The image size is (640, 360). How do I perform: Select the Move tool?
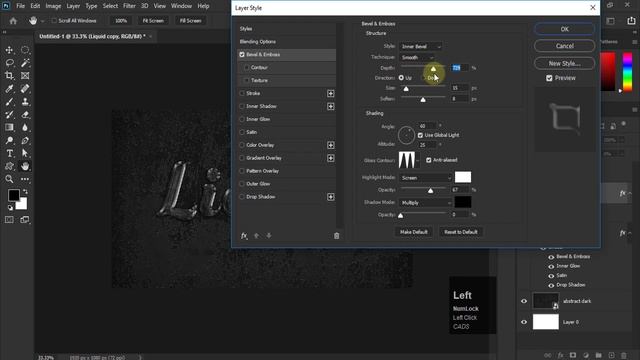pyautogui.click(x=9, y=50)
